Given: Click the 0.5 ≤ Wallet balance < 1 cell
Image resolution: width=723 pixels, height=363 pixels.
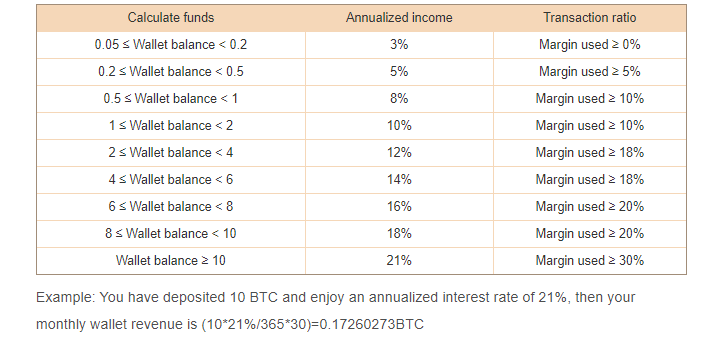Looking at the screenshot, I should tap(171, 99).
